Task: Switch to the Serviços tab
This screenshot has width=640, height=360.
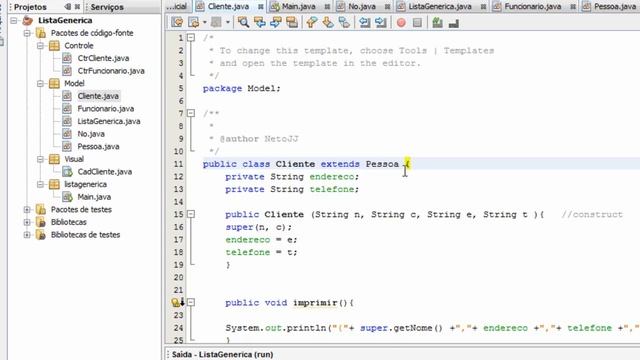Action: pyautogui.click(x=107, y=7)
